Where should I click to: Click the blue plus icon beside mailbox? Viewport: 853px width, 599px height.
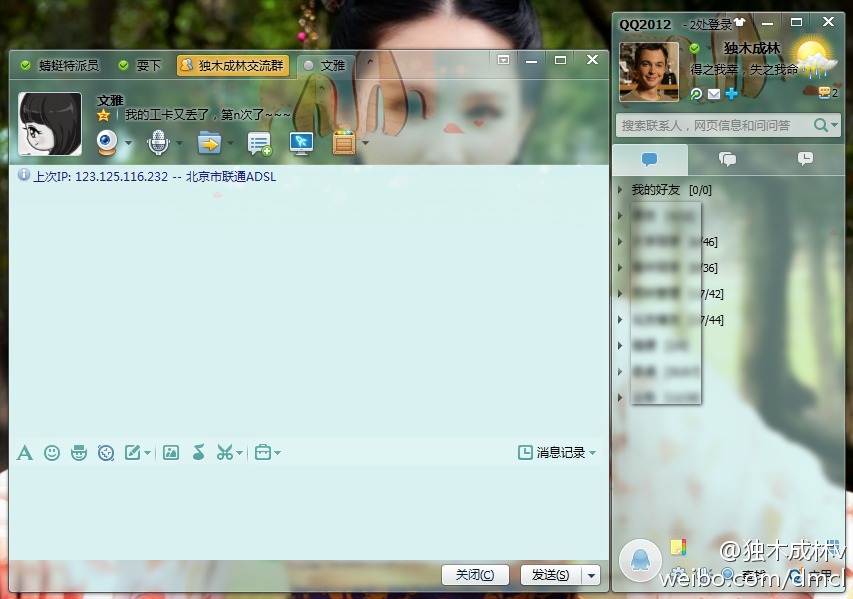coord(732,94)
